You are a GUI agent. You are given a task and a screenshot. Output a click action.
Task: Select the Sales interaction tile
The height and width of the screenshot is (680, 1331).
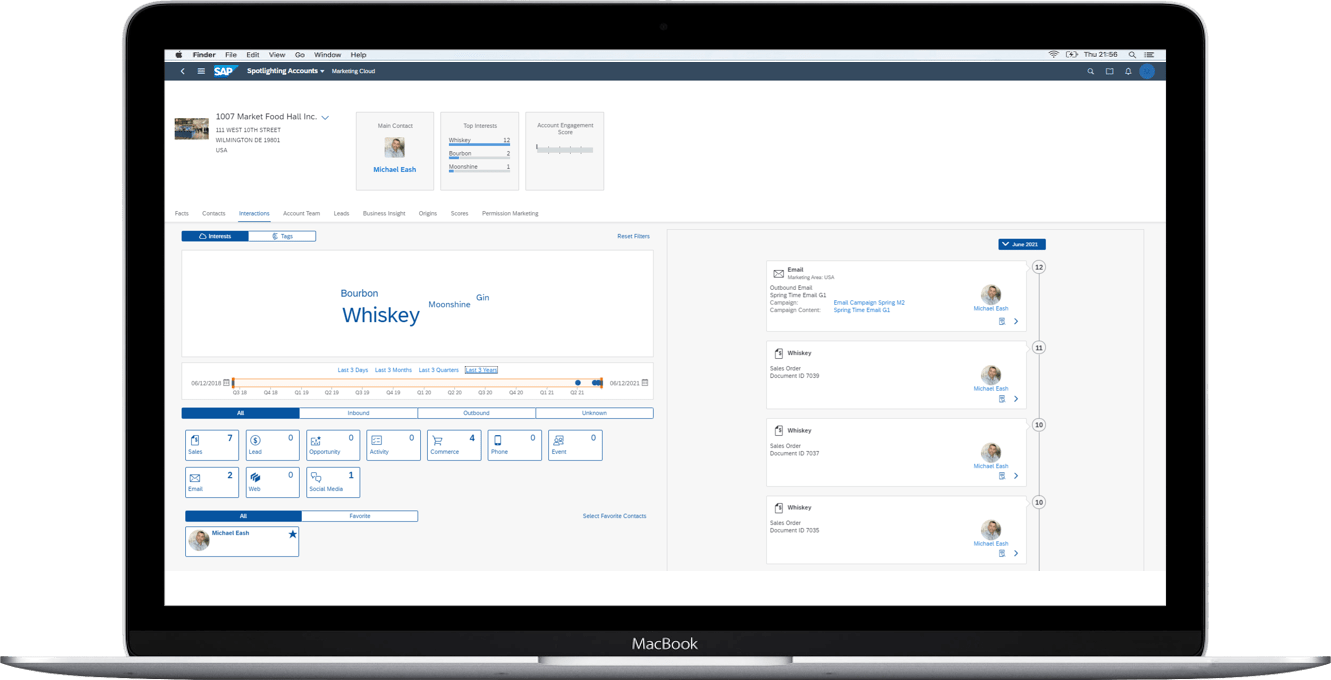tap(211, 445)
